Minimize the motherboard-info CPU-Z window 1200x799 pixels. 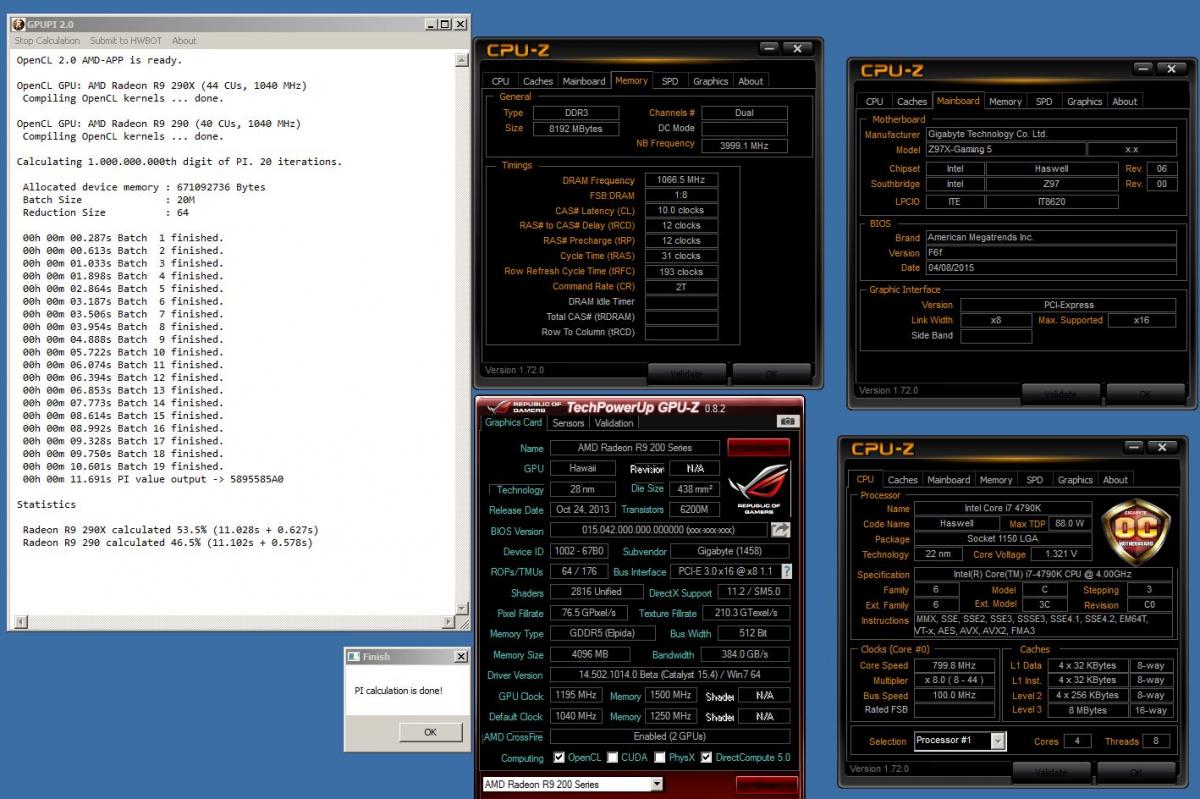[x=1144, y=68]
